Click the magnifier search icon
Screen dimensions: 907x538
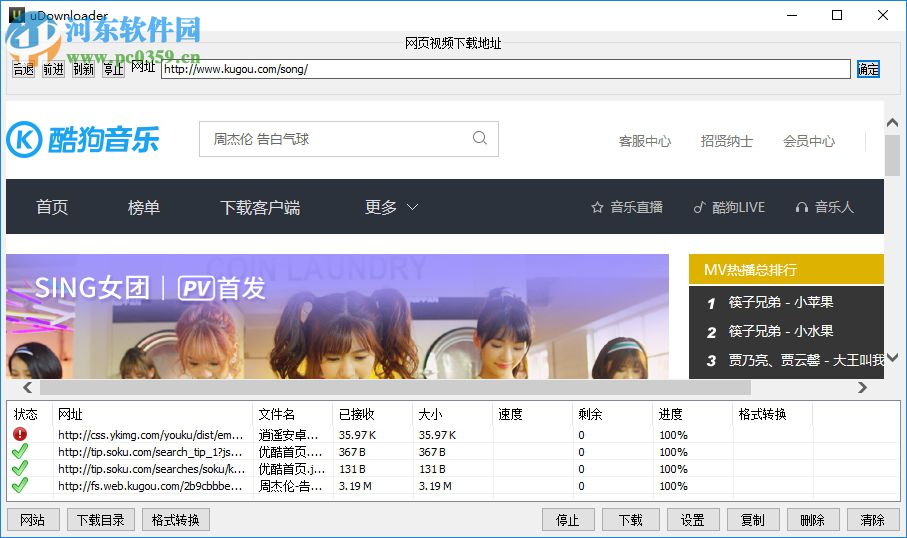coord(480,138)
